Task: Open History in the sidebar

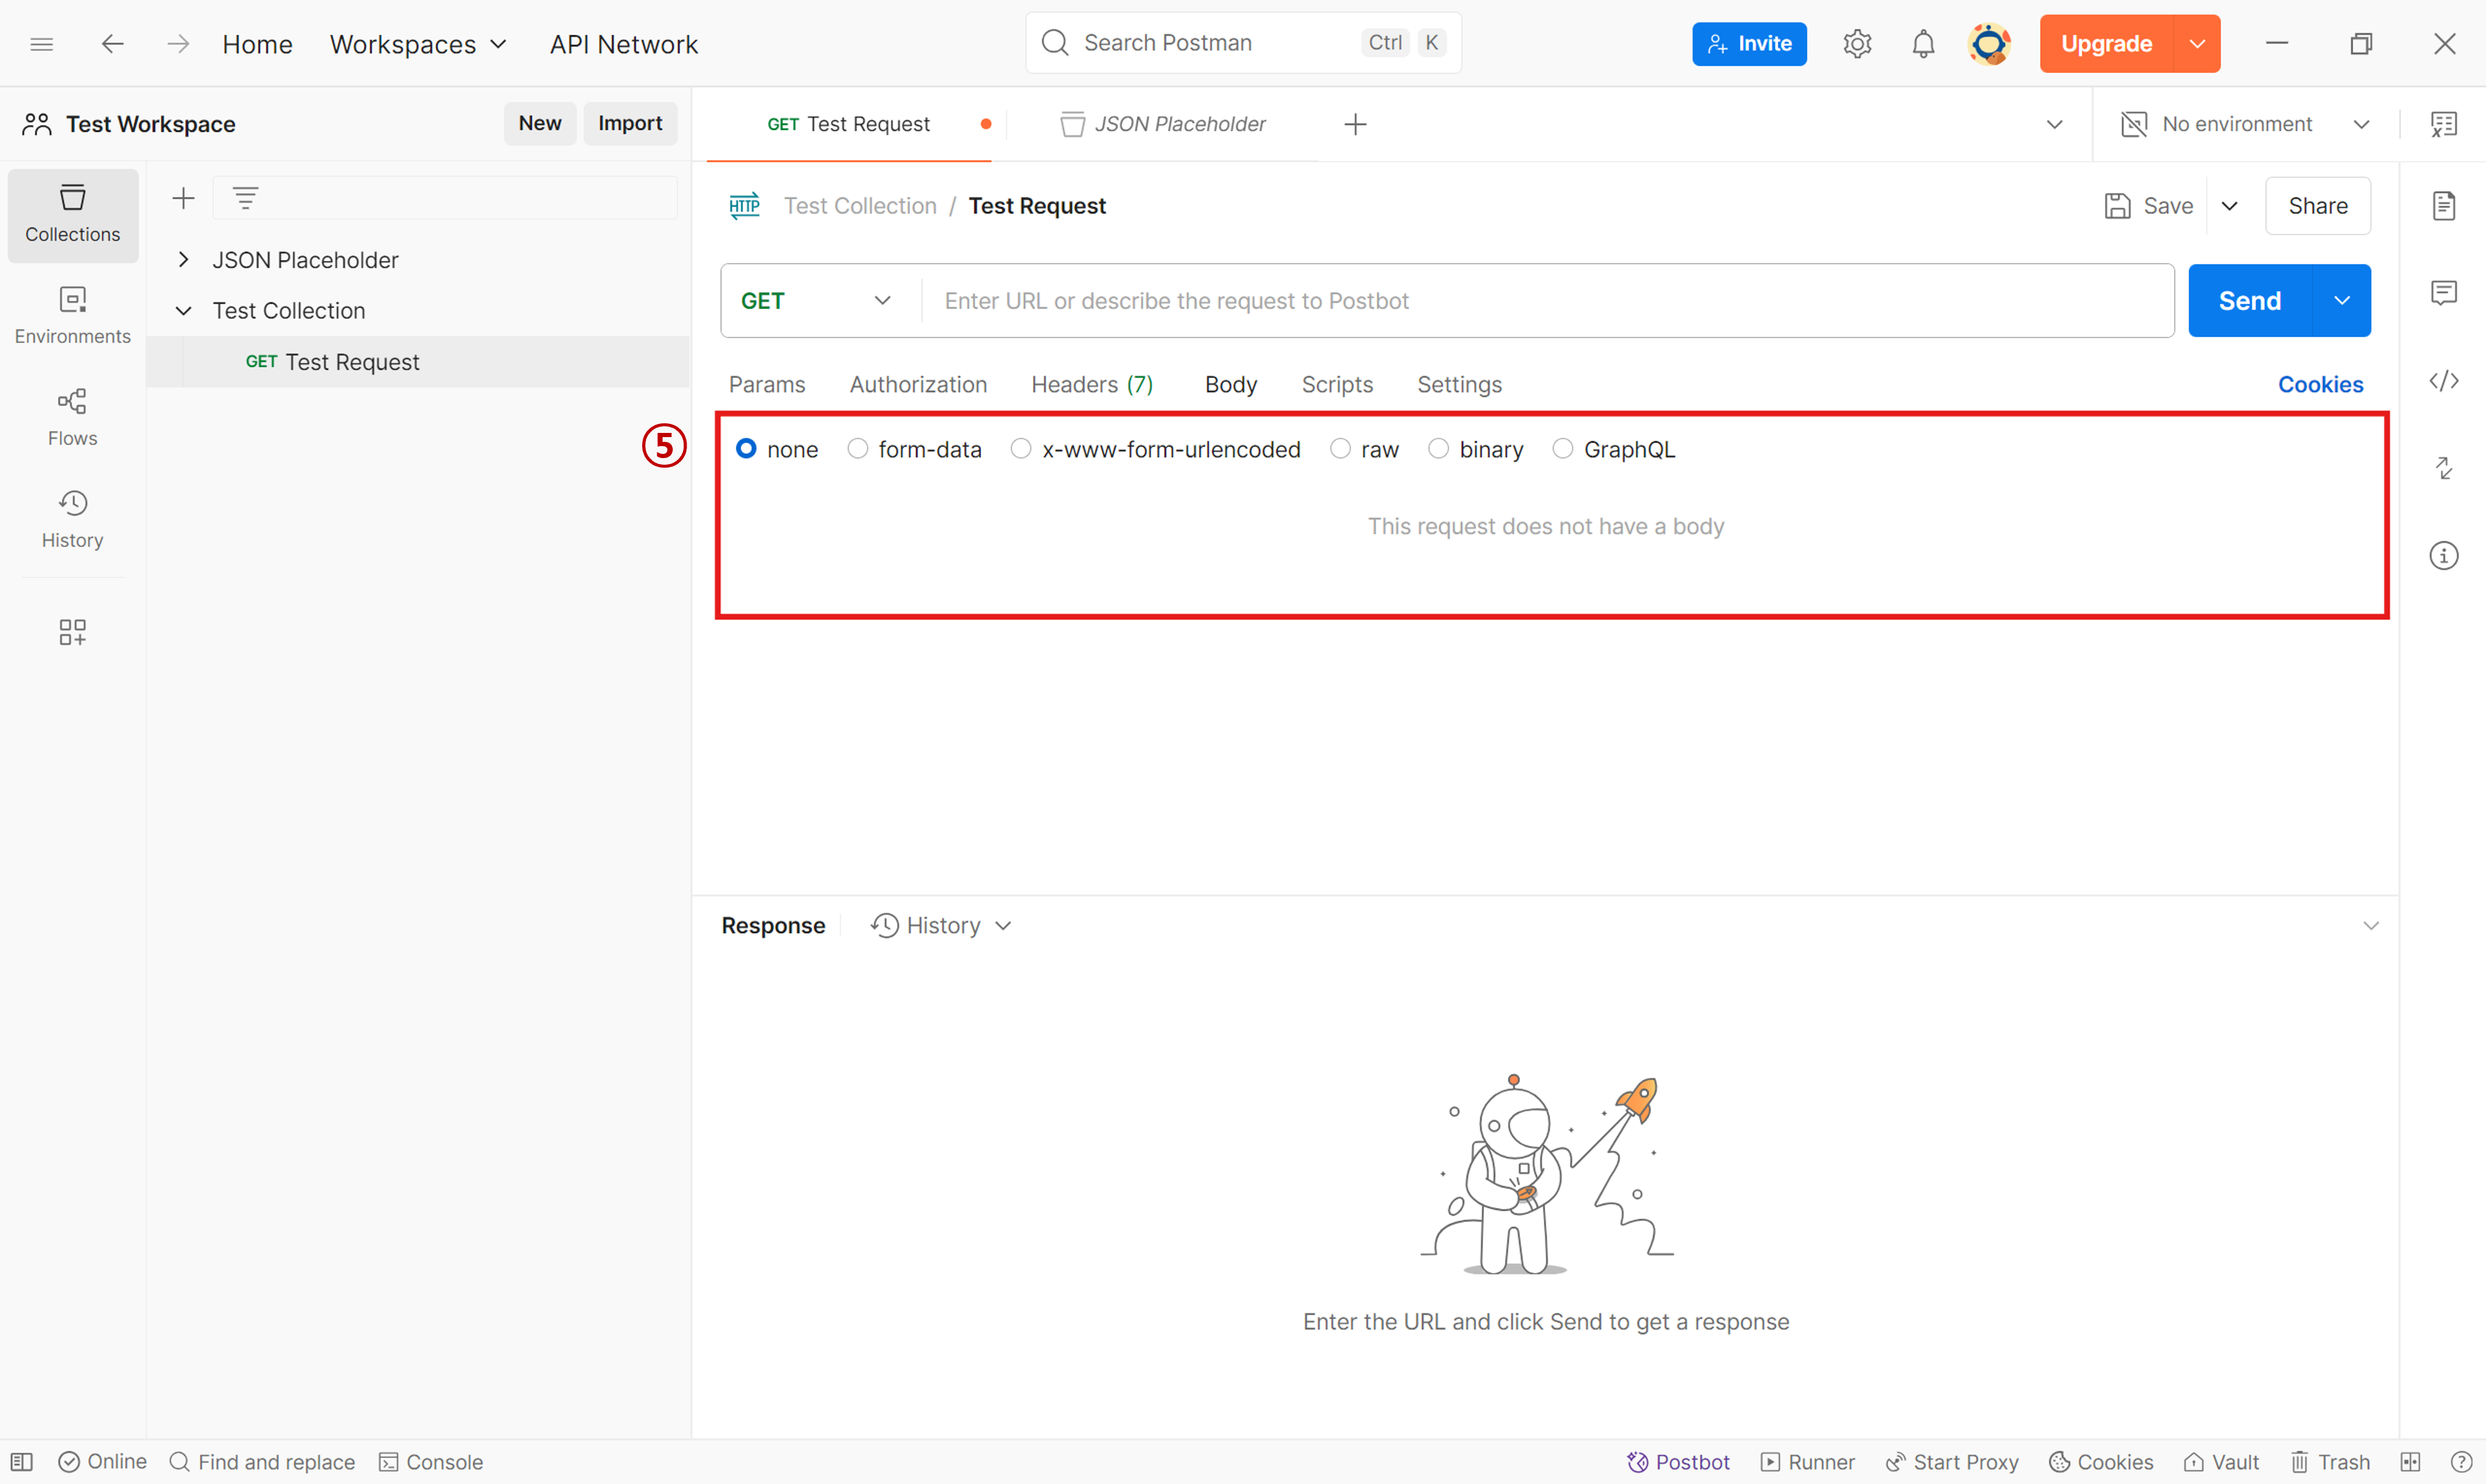Action: (x=73, y=520)
